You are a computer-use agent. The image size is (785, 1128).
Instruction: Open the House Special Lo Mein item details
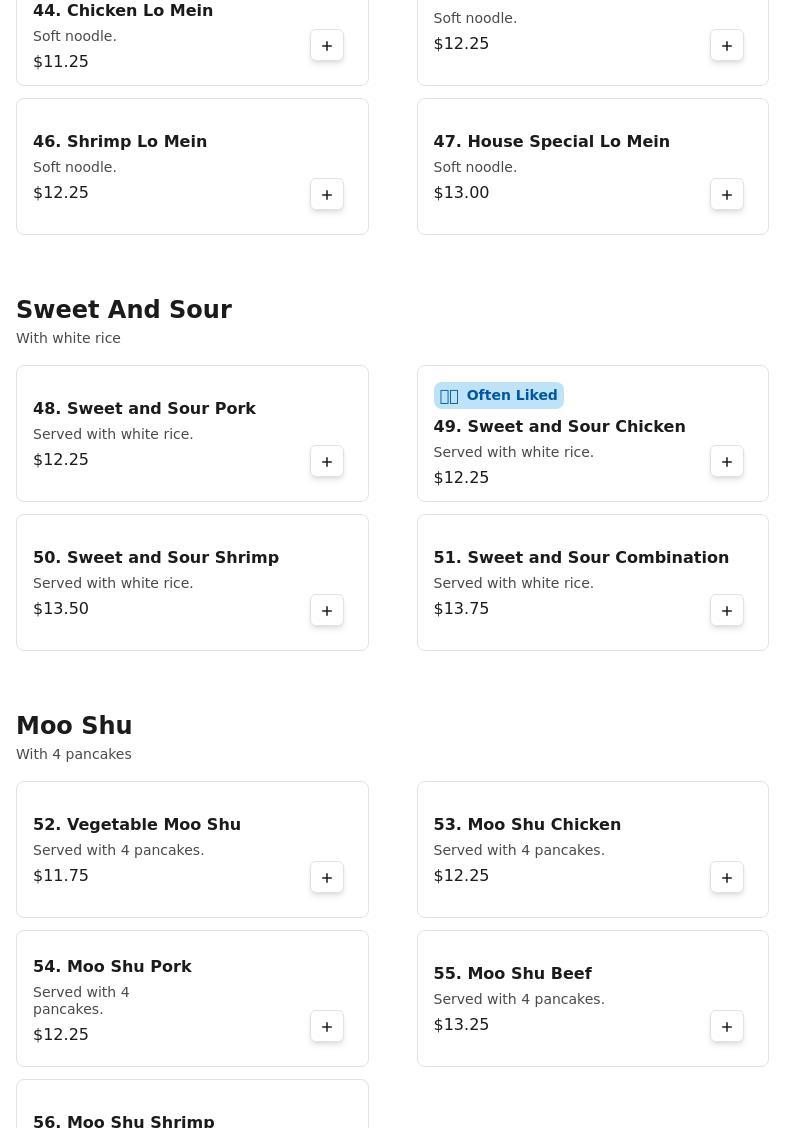pyautogui.click(x=551, y=142)
